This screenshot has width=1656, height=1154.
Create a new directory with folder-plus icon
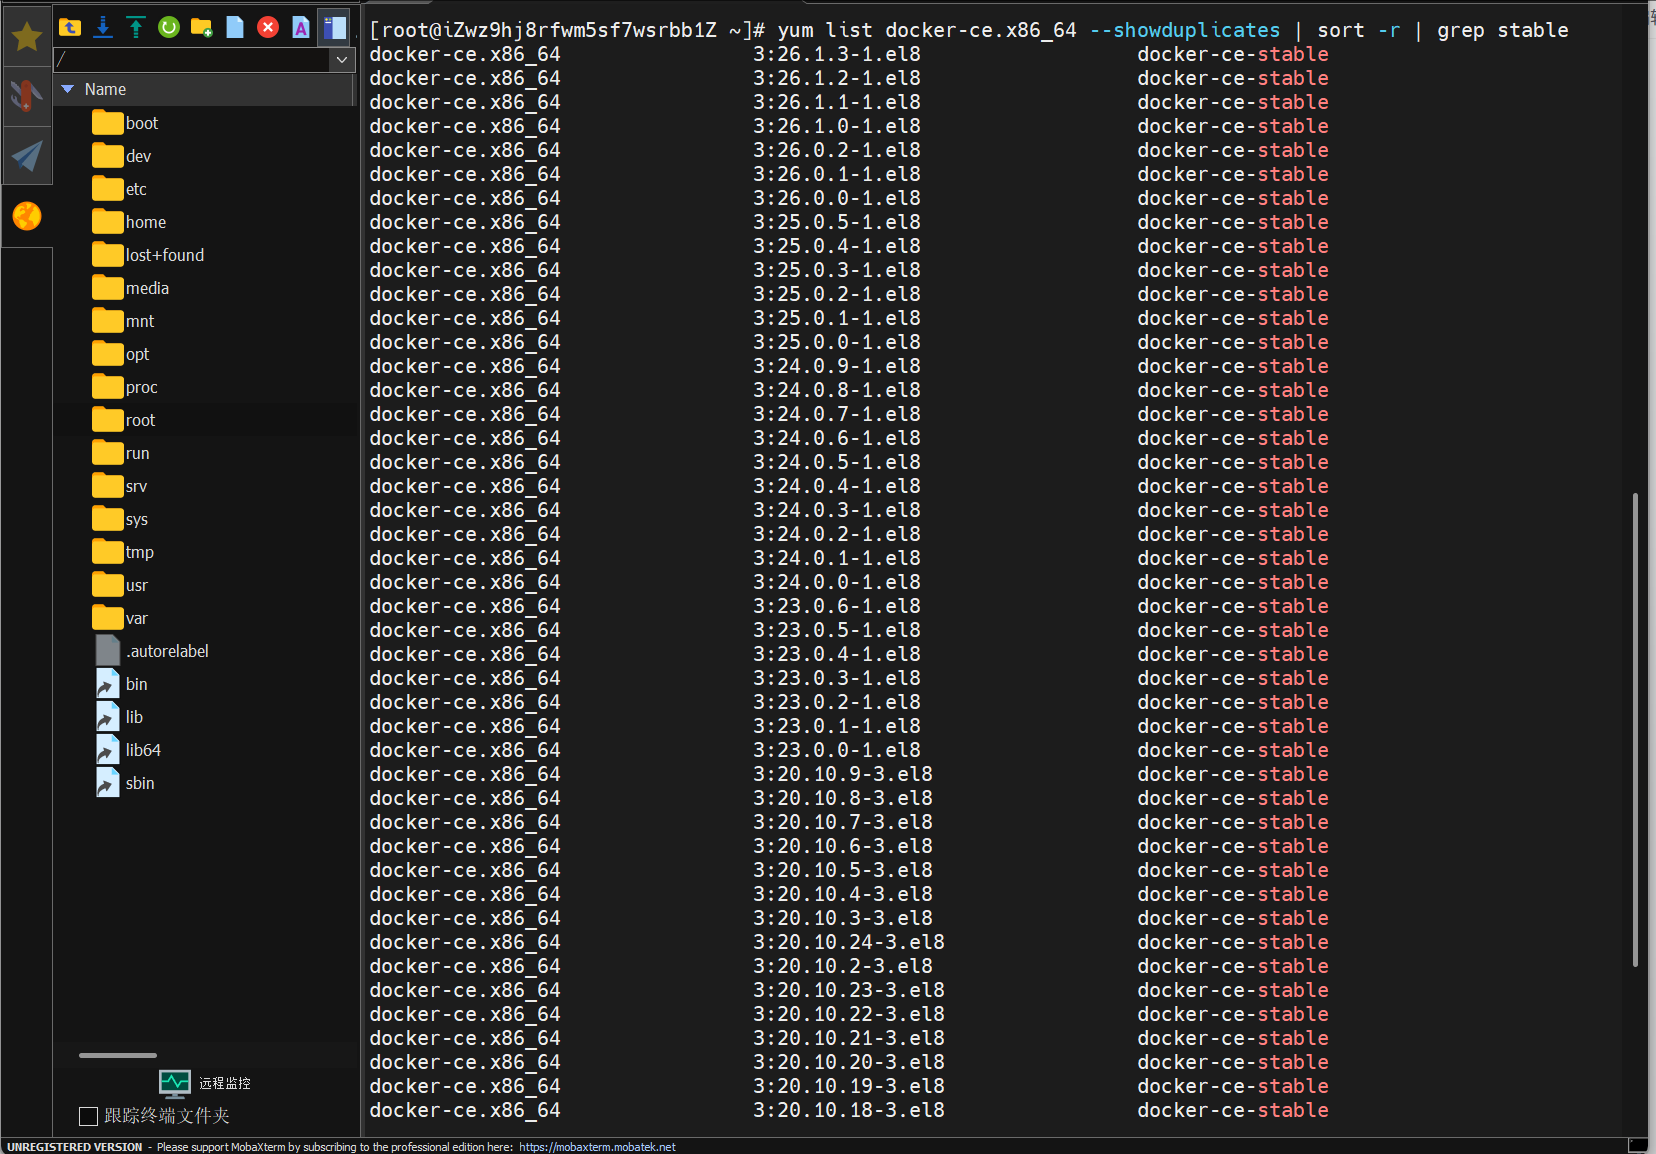point(202,27)
